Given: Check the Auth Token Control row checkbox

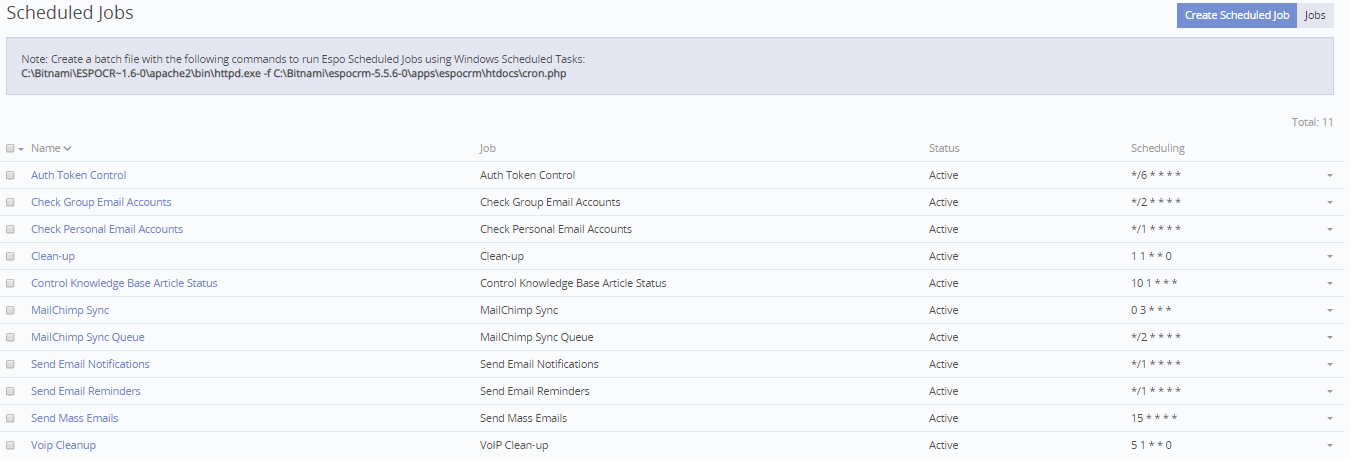Looking at the screenshot, I should click(x=10, y=175).
